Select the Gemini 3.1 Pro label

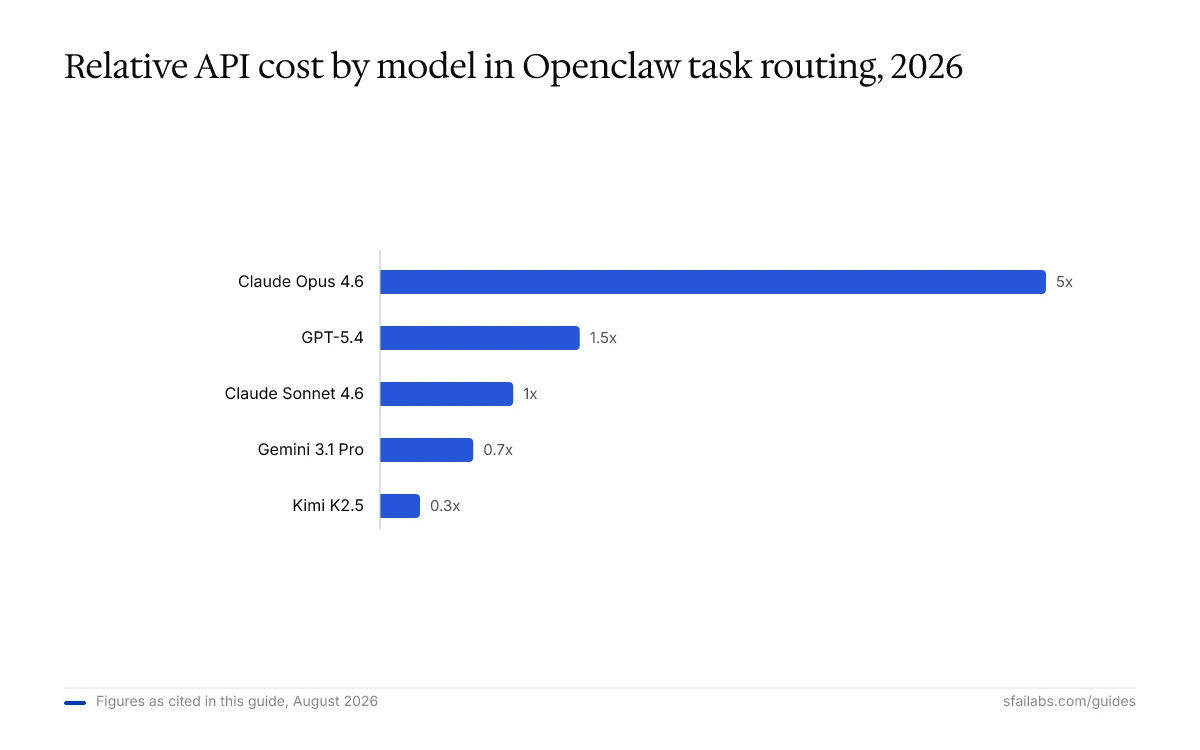(x=311, y=450)
